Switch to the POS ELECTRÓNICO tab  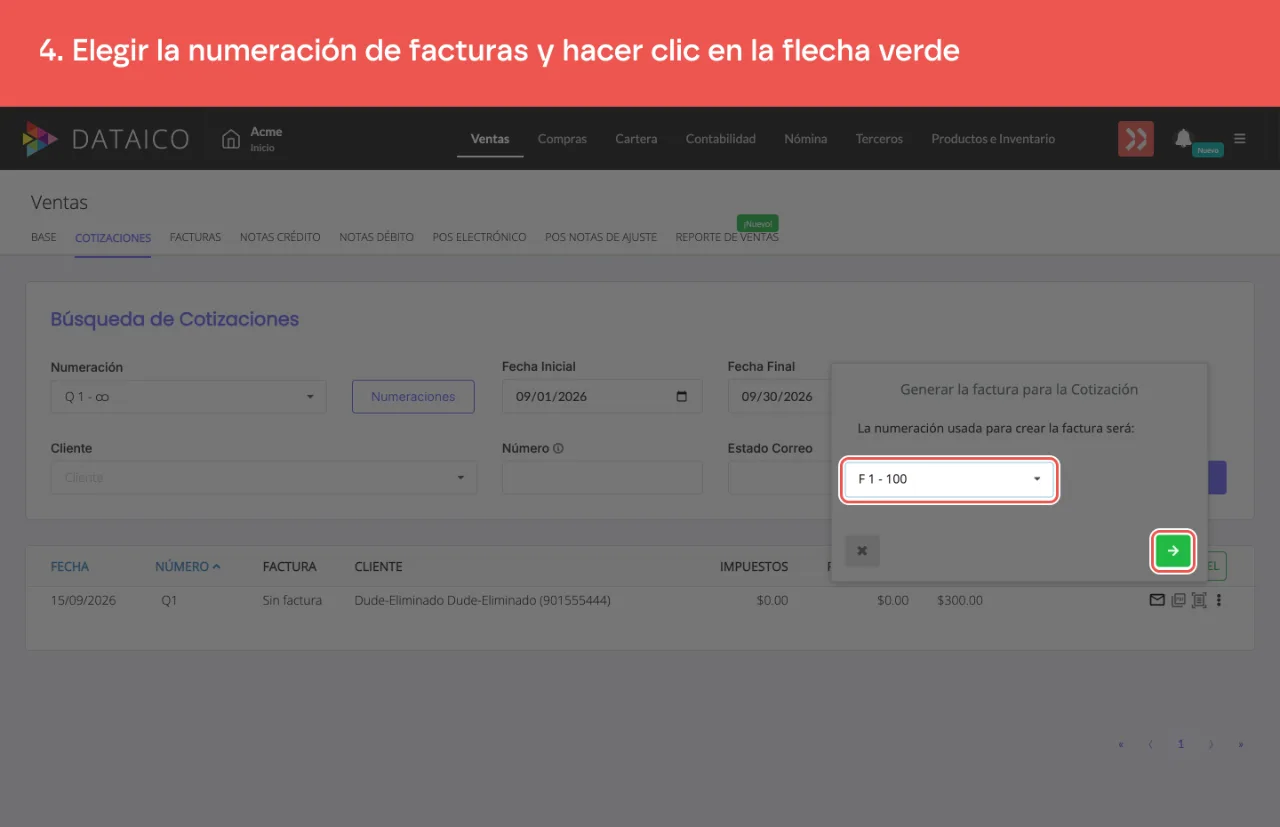point(479,238)
